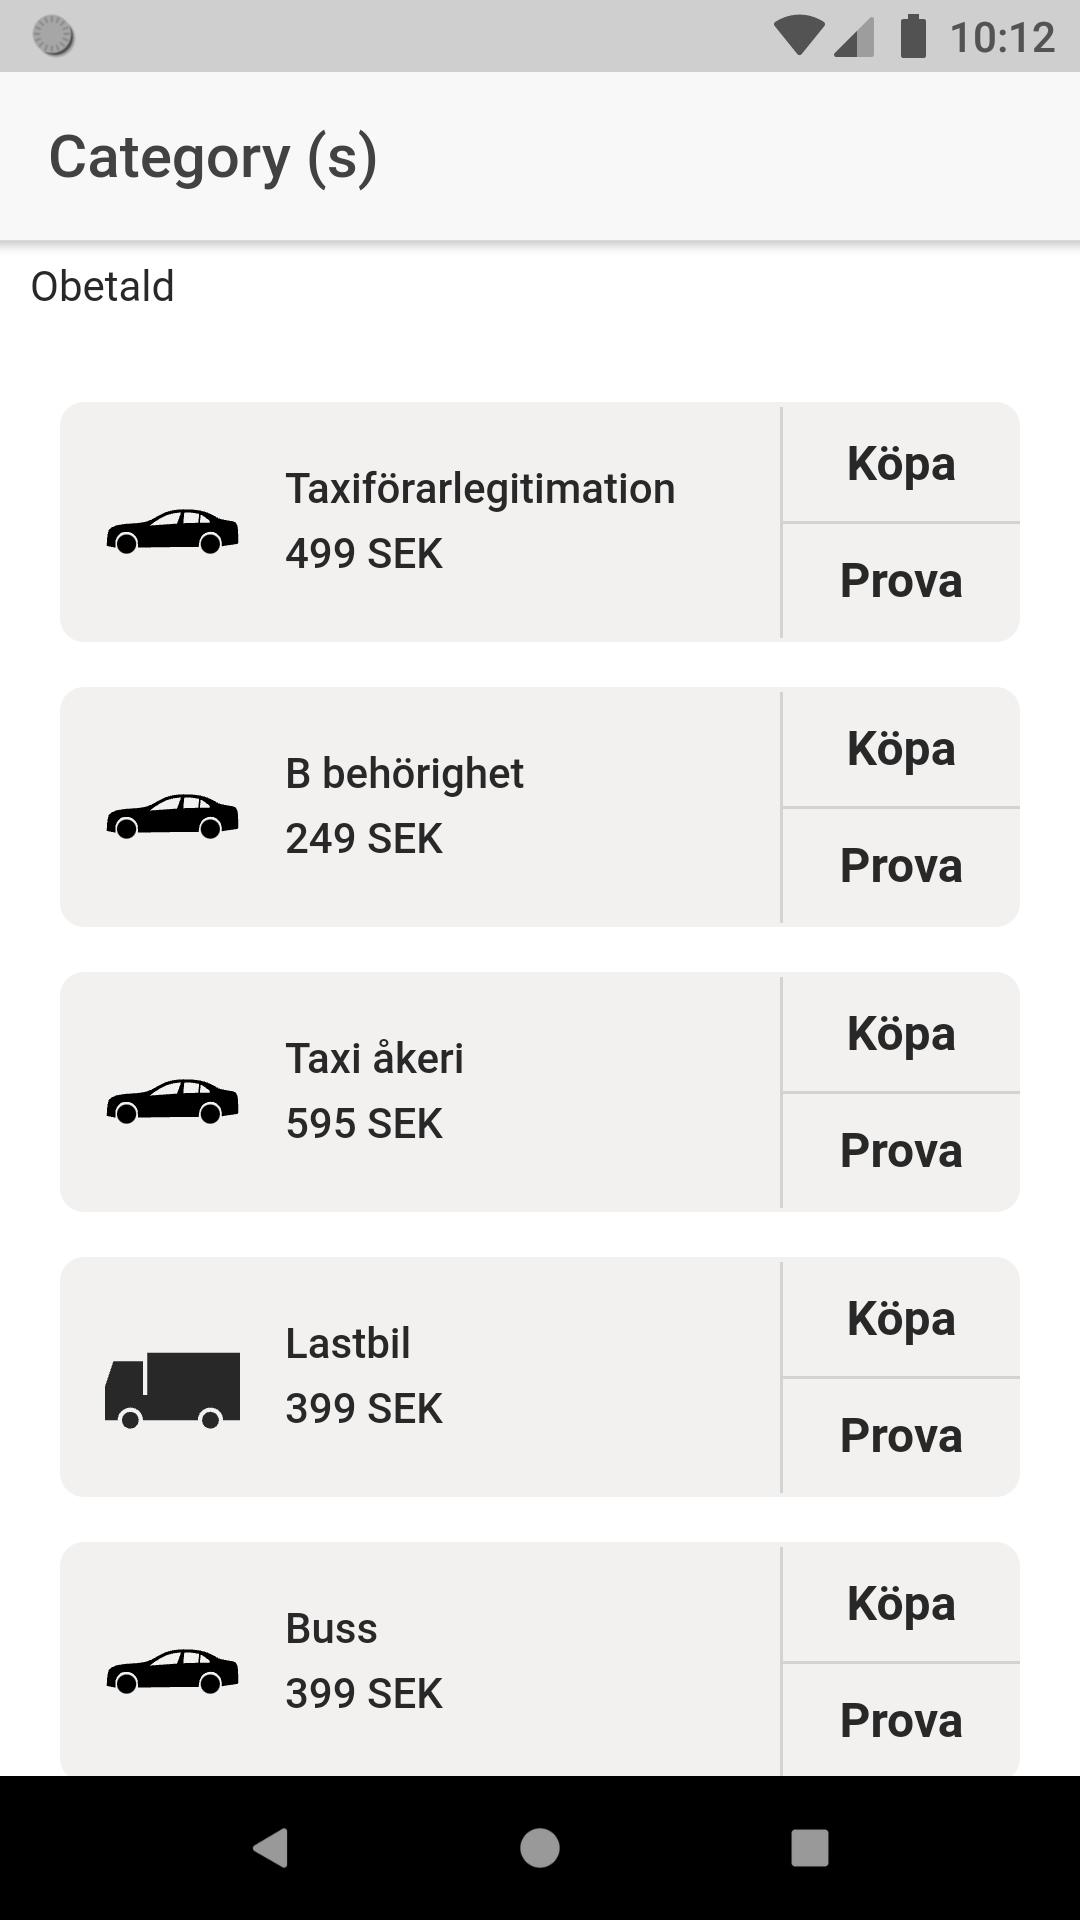Buy the Taxiförarlegitimation course with Köpa

click(901, 464)
